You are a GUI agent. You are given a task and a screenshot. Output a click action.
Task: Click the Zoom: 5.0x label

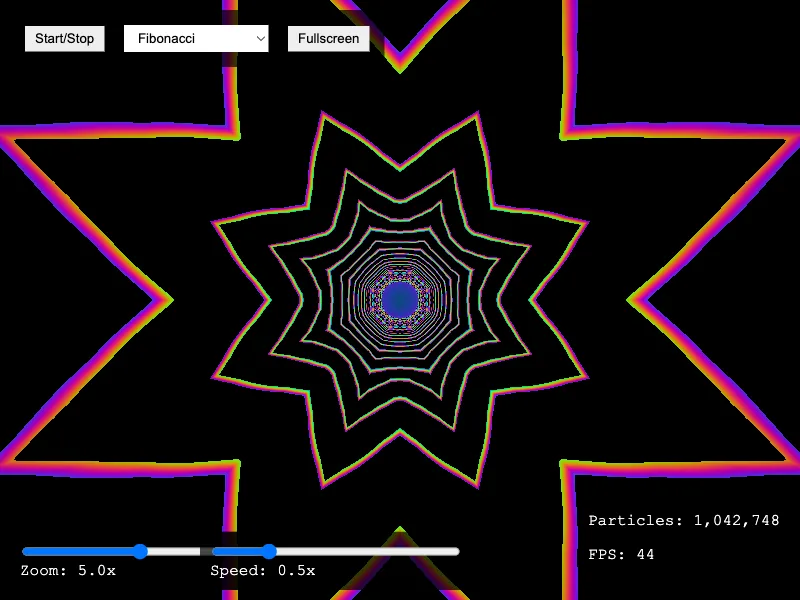point(68,570)
